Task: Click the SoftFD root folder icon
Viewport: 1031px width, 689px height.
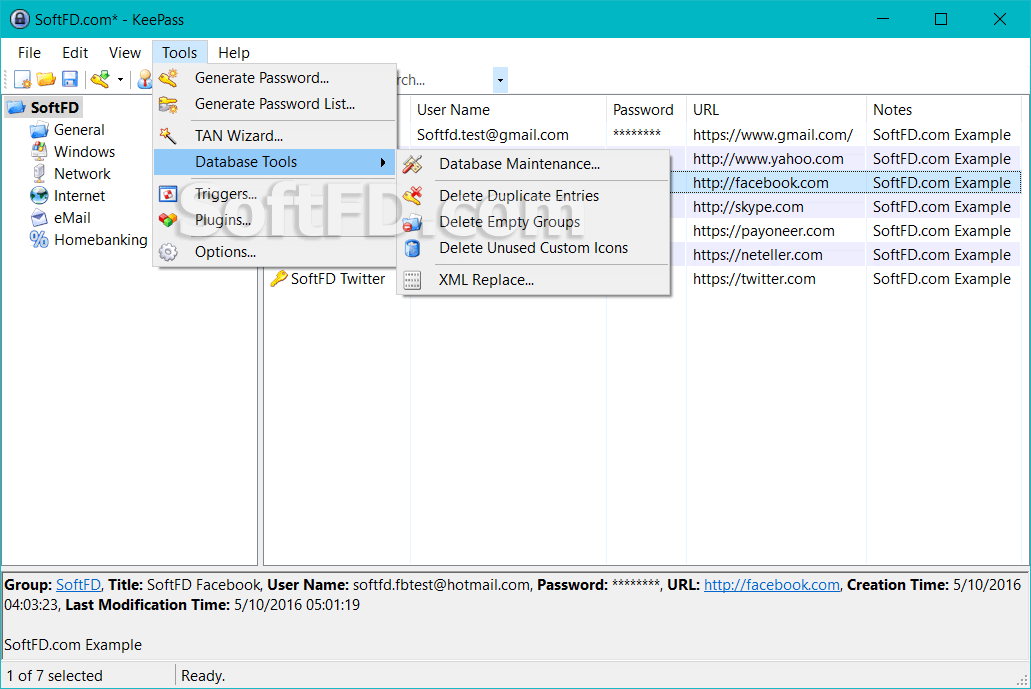Action: coord(16,107)
